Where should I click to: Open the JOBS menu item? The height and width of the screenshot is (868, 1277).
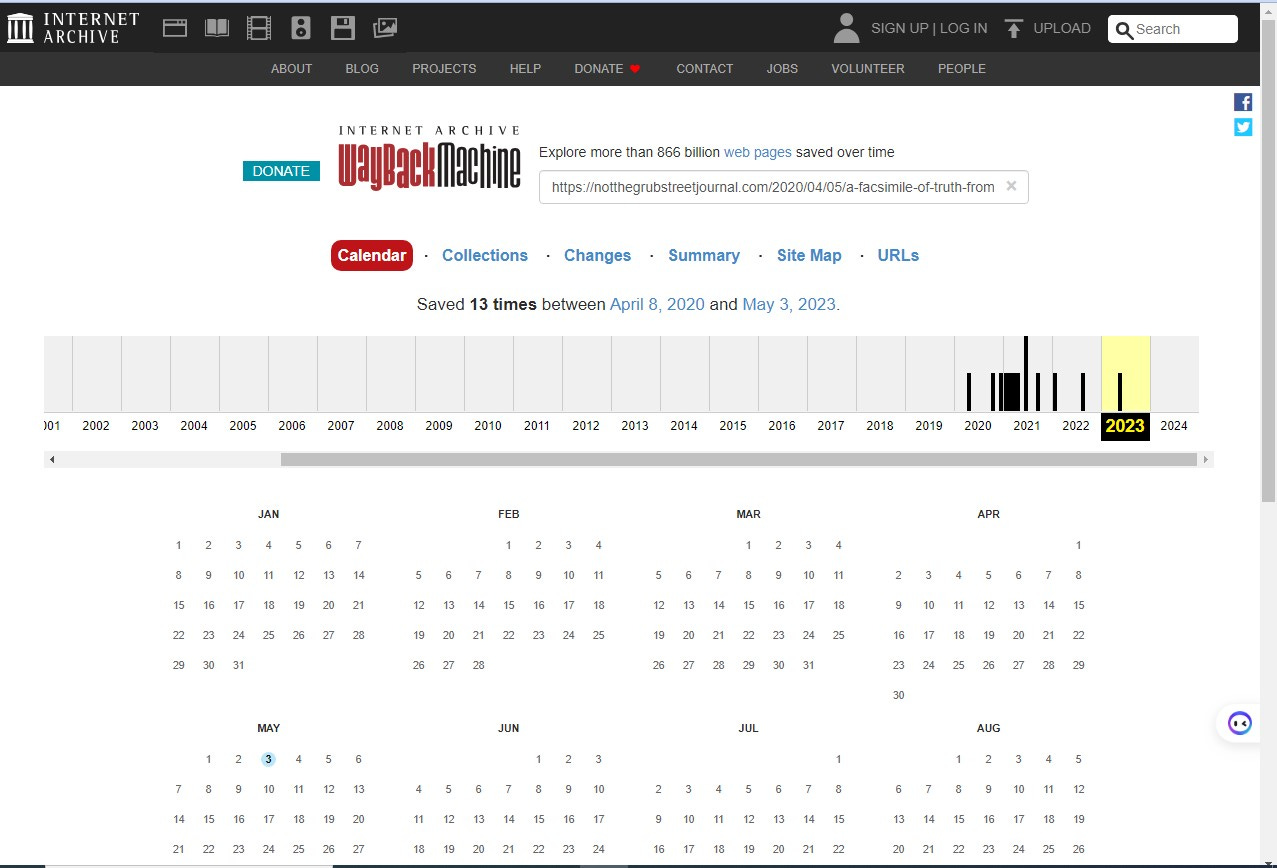782,69
